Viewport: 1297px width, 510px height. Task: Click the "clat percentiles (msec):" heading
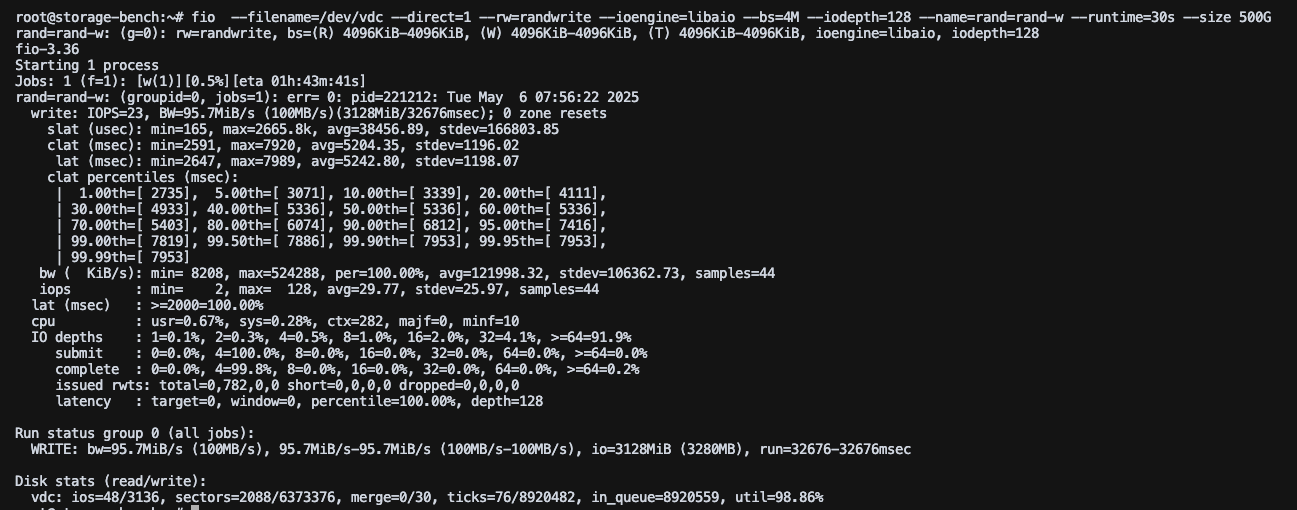click(x=143, y=177)
